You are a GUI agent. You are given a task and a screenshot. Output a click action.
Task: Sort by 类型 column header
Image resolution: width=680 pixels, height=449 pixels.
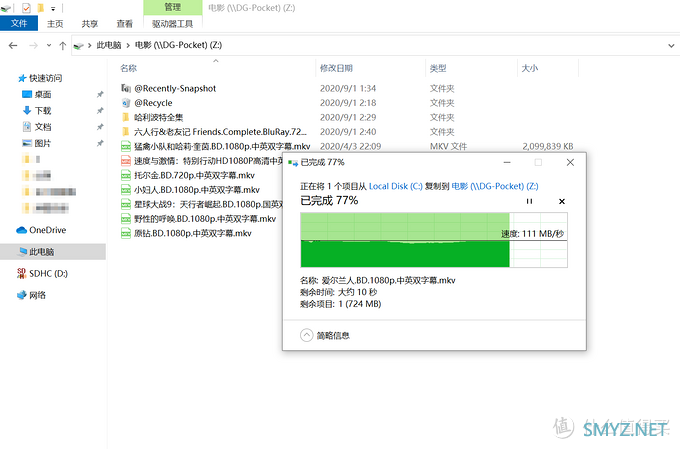(438, 68)
